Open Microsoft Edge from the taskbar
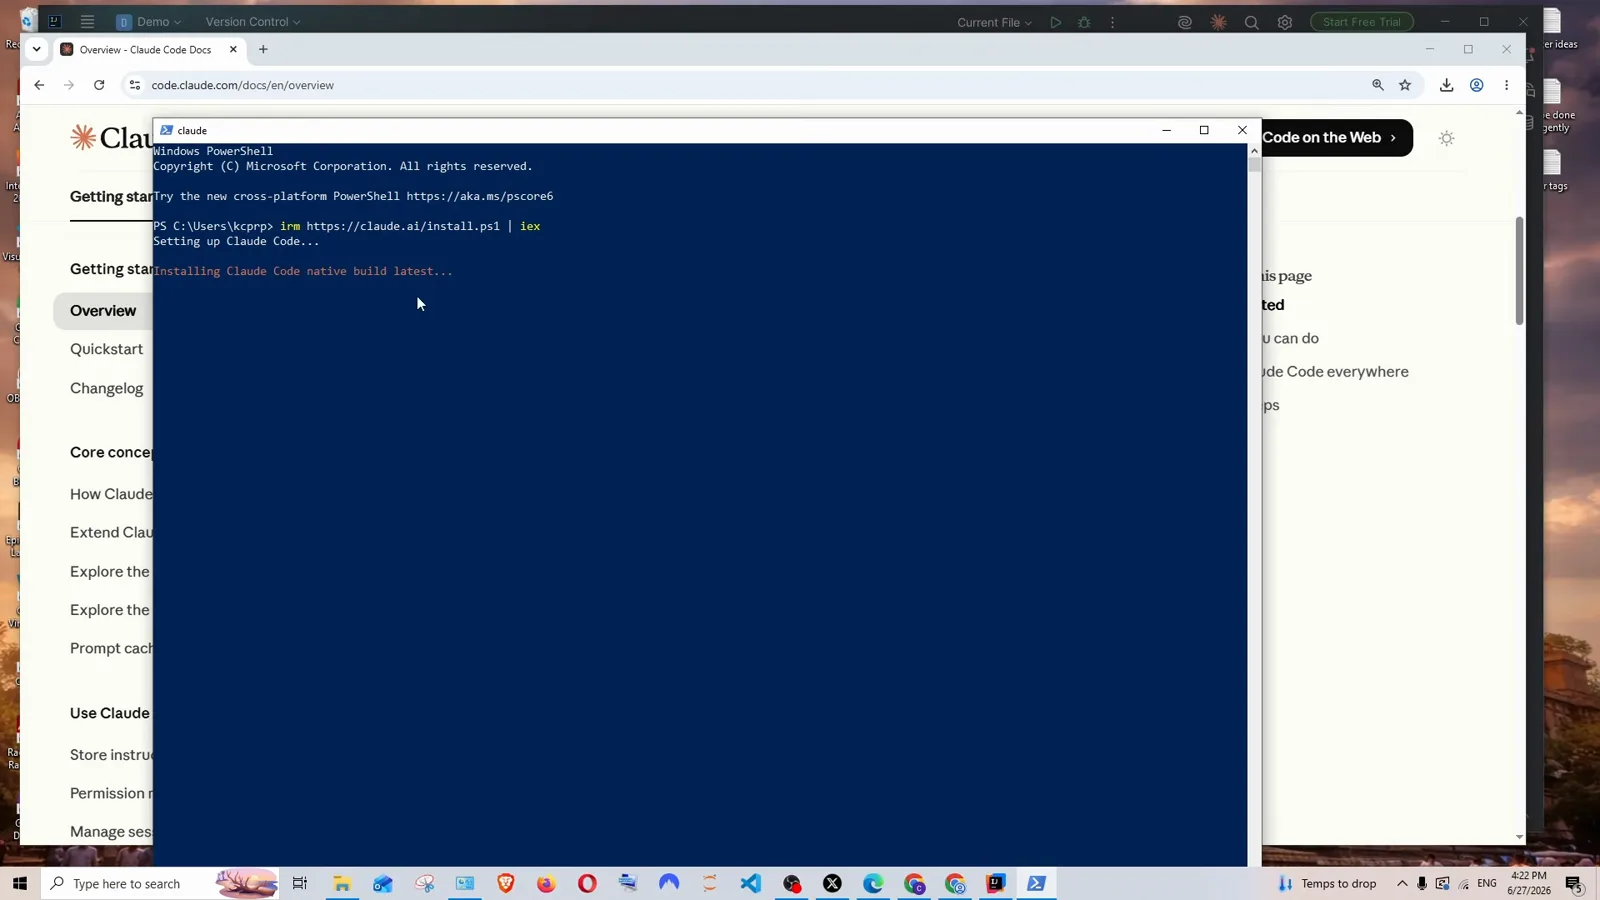The height and width of the screenshot is (900, 1600). tap(873, 884)
